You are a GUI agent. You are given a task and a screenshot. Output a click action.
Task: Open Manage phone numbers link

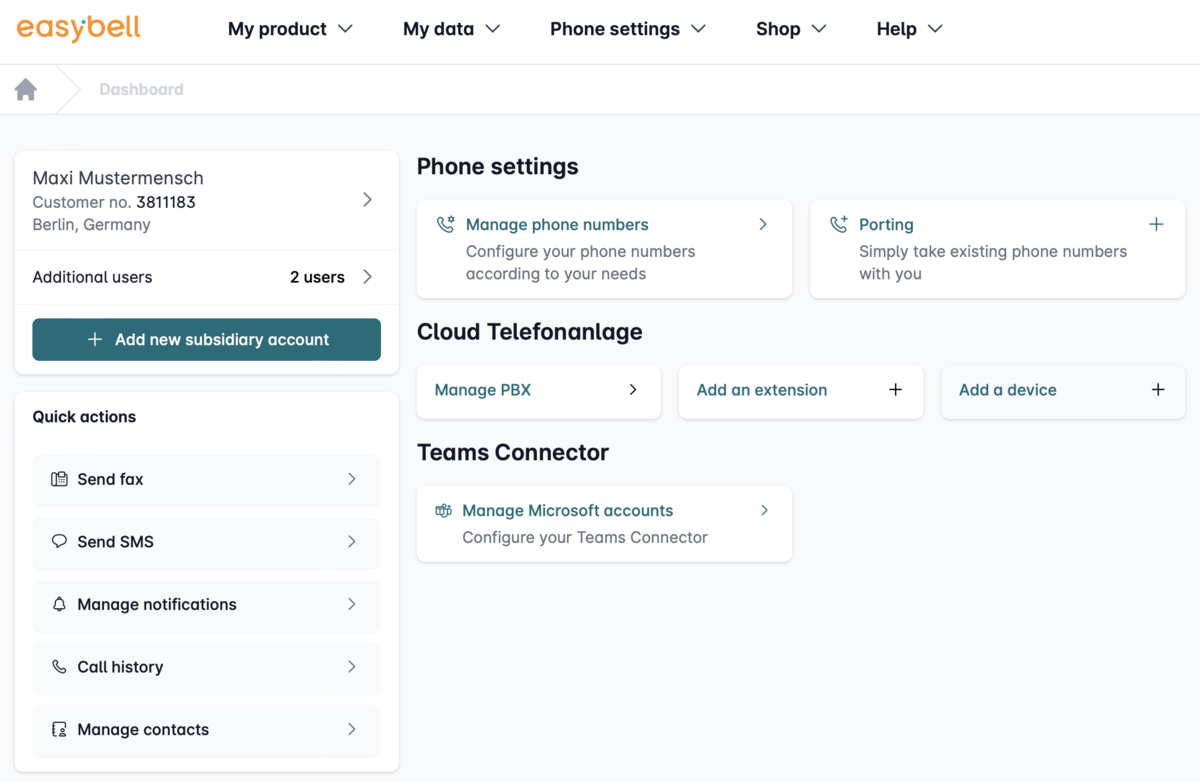pos(557,225)
